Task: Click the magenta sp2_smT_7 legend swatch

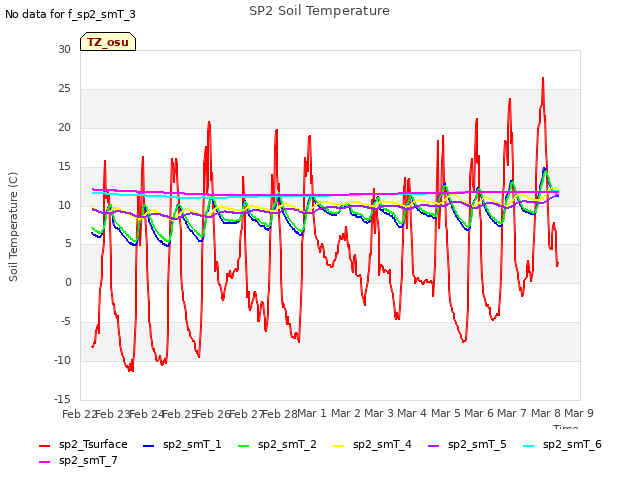Action: [x=44, y=462]
